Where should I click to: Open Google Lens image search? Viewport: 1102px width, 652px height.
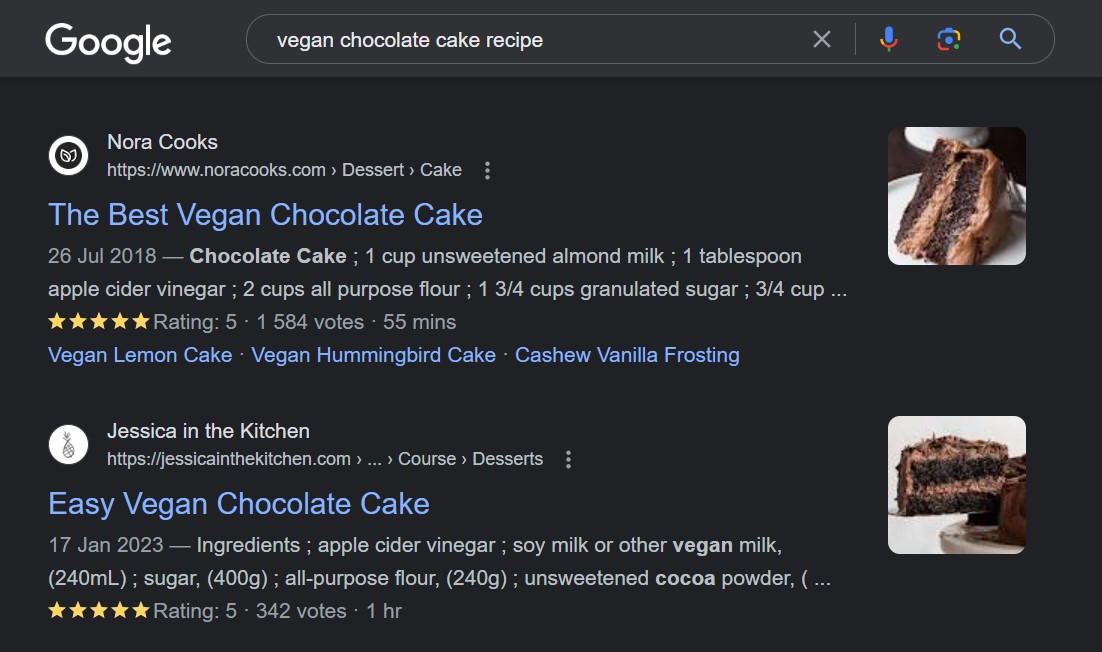[948, 39]
